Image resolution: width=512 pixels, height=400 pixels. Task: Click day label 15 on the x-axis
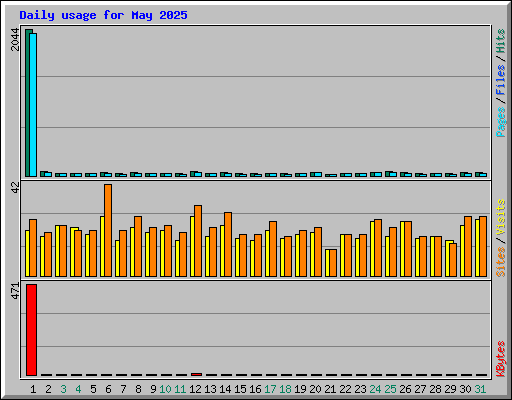pyautogui.click(x=240, y=389)
